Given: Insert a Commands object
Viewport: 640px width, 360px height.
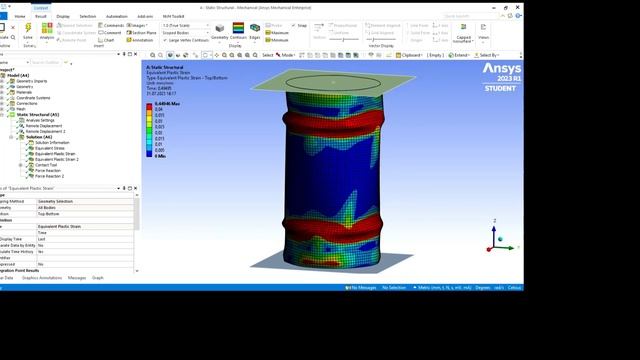Looking at the screenshot, I should [x=111, y=25].
